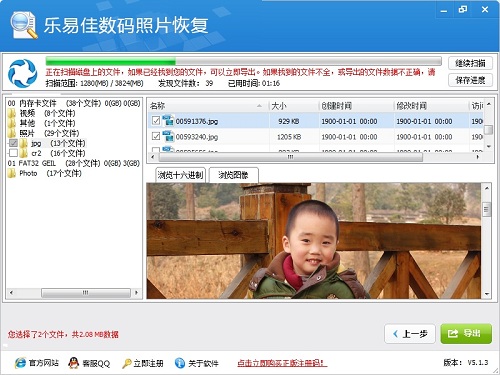This screenshot has width=500, height=375.
Task: Click the folder tree scroll right arrow
Action: (x=136, y=293)
